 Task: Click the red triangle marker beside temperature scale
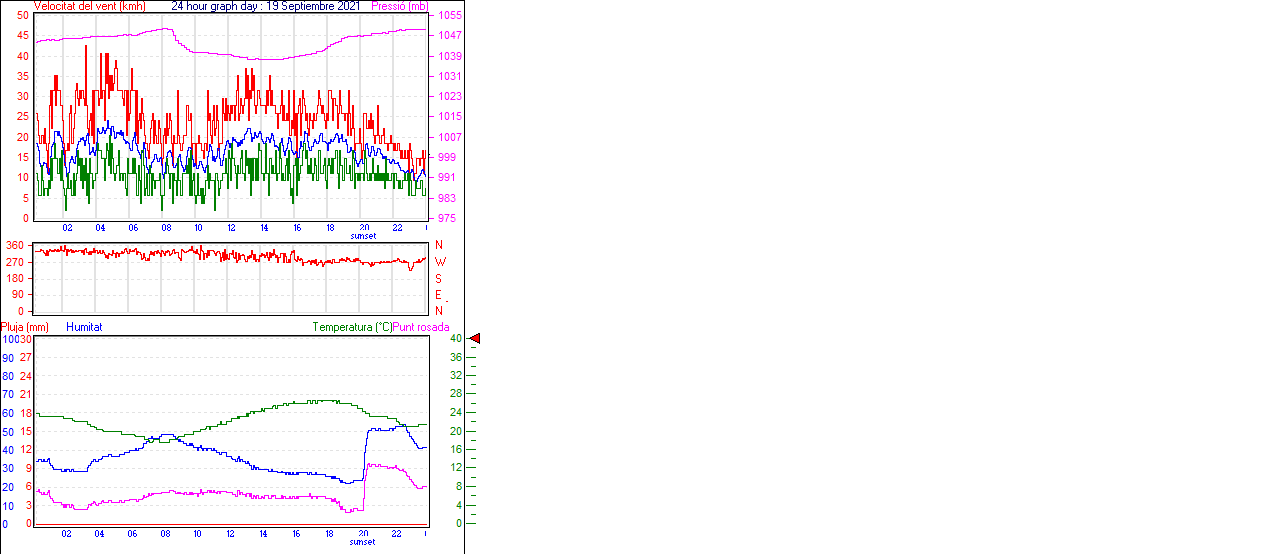click(475, 339)
